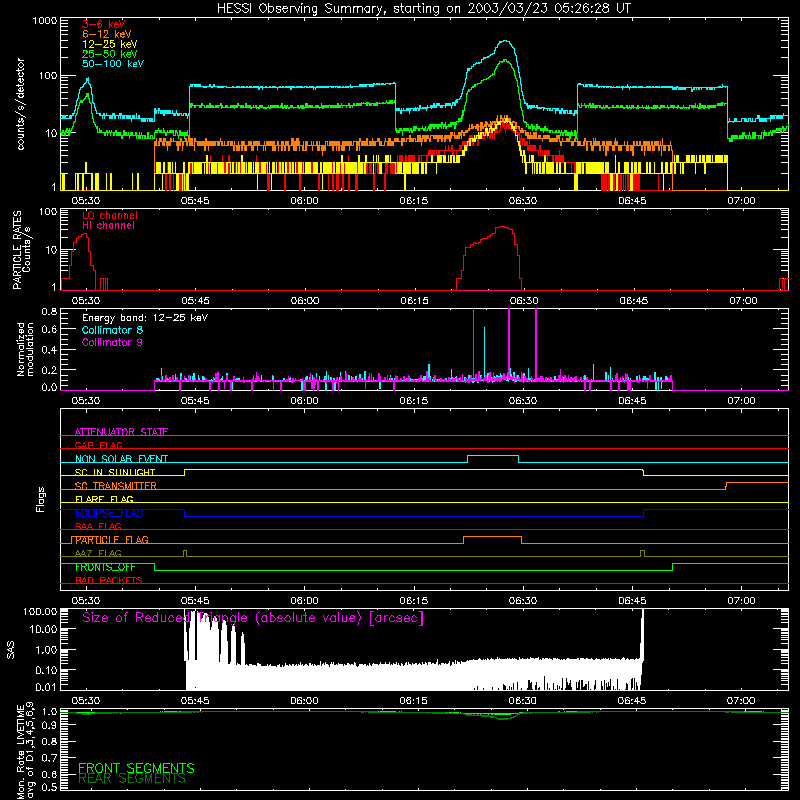Select the 3-6 keV legend entry
This screenshot has width=800, height=800.
point(103,24)
